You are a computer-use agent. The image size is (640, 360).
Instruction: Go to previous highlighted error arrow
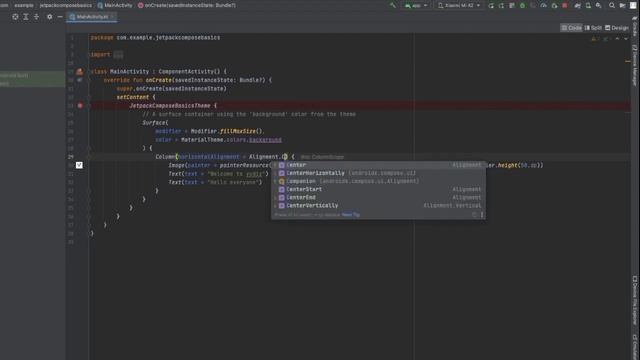pyautogui.click(x=617, y=39)
